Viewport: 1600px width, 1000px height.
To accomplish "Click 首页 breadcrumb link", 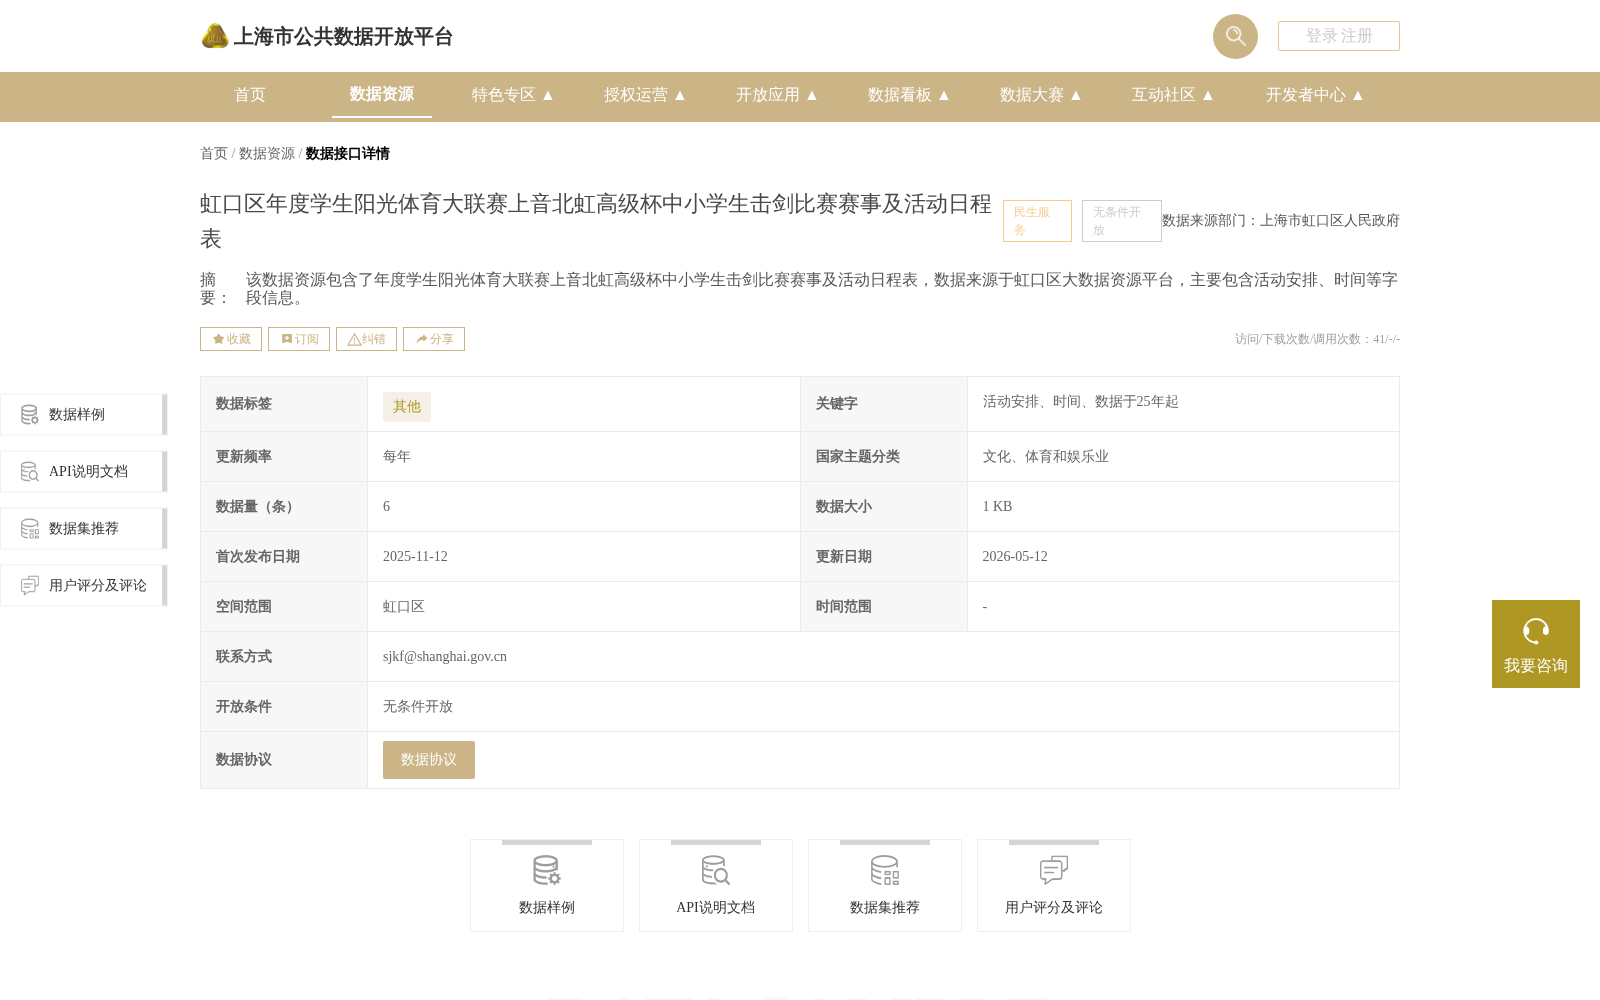I will click(214, 153).
